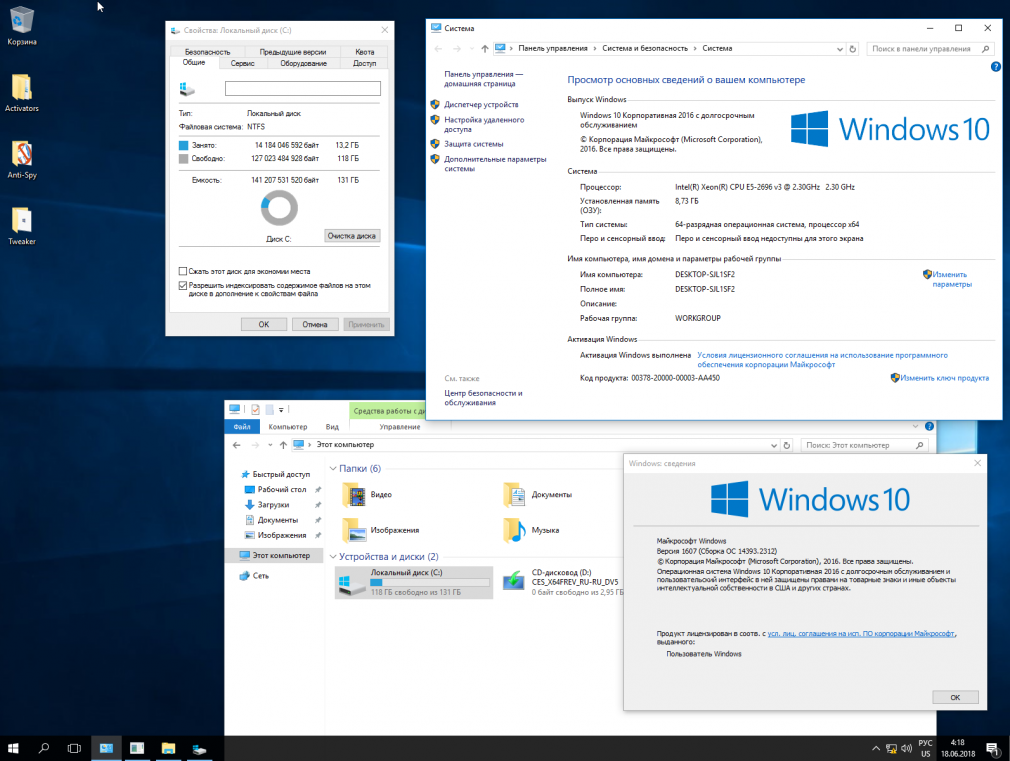Open the Quota tab in disk properties

pyautogui.click(x=365, y=52)
